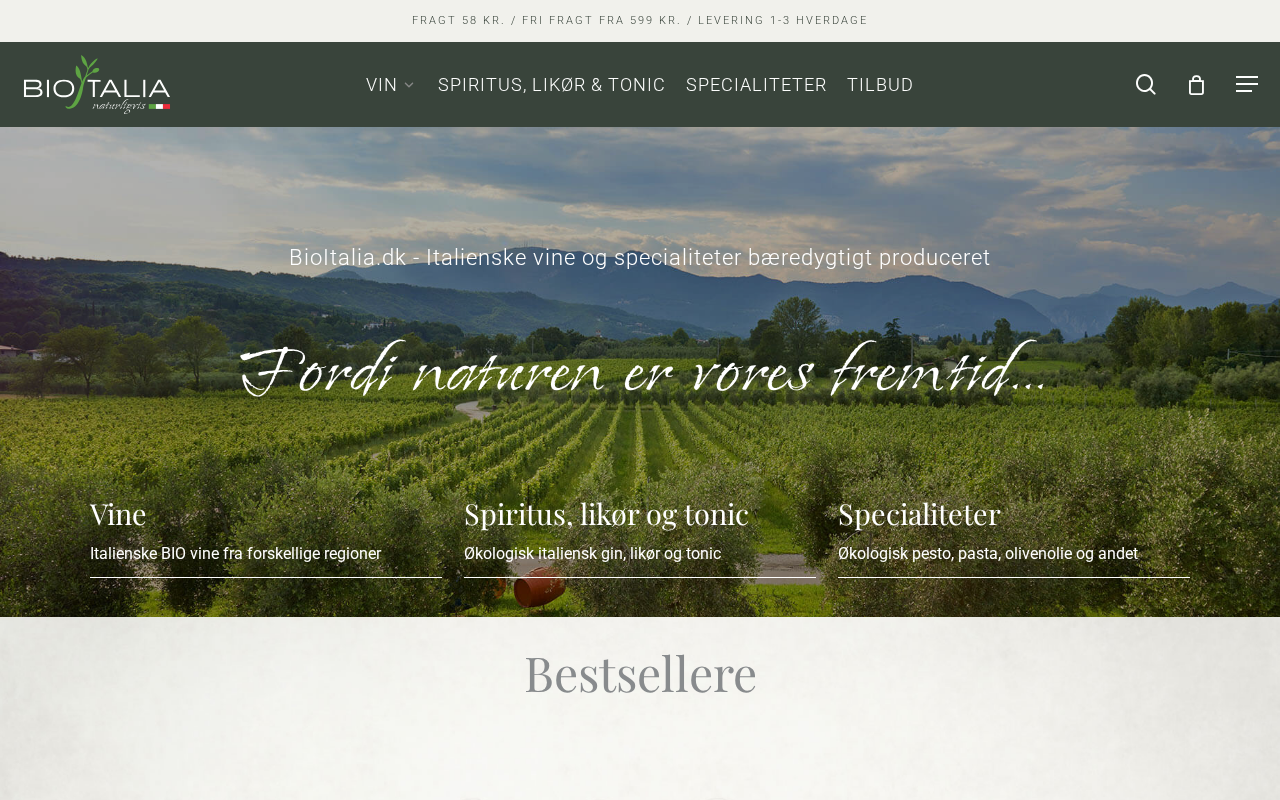Image resolution: width=1280 pixels, height=800 pixels.
Task: Click the wine barrel in the vineyard photo
Action: point(539,586)
